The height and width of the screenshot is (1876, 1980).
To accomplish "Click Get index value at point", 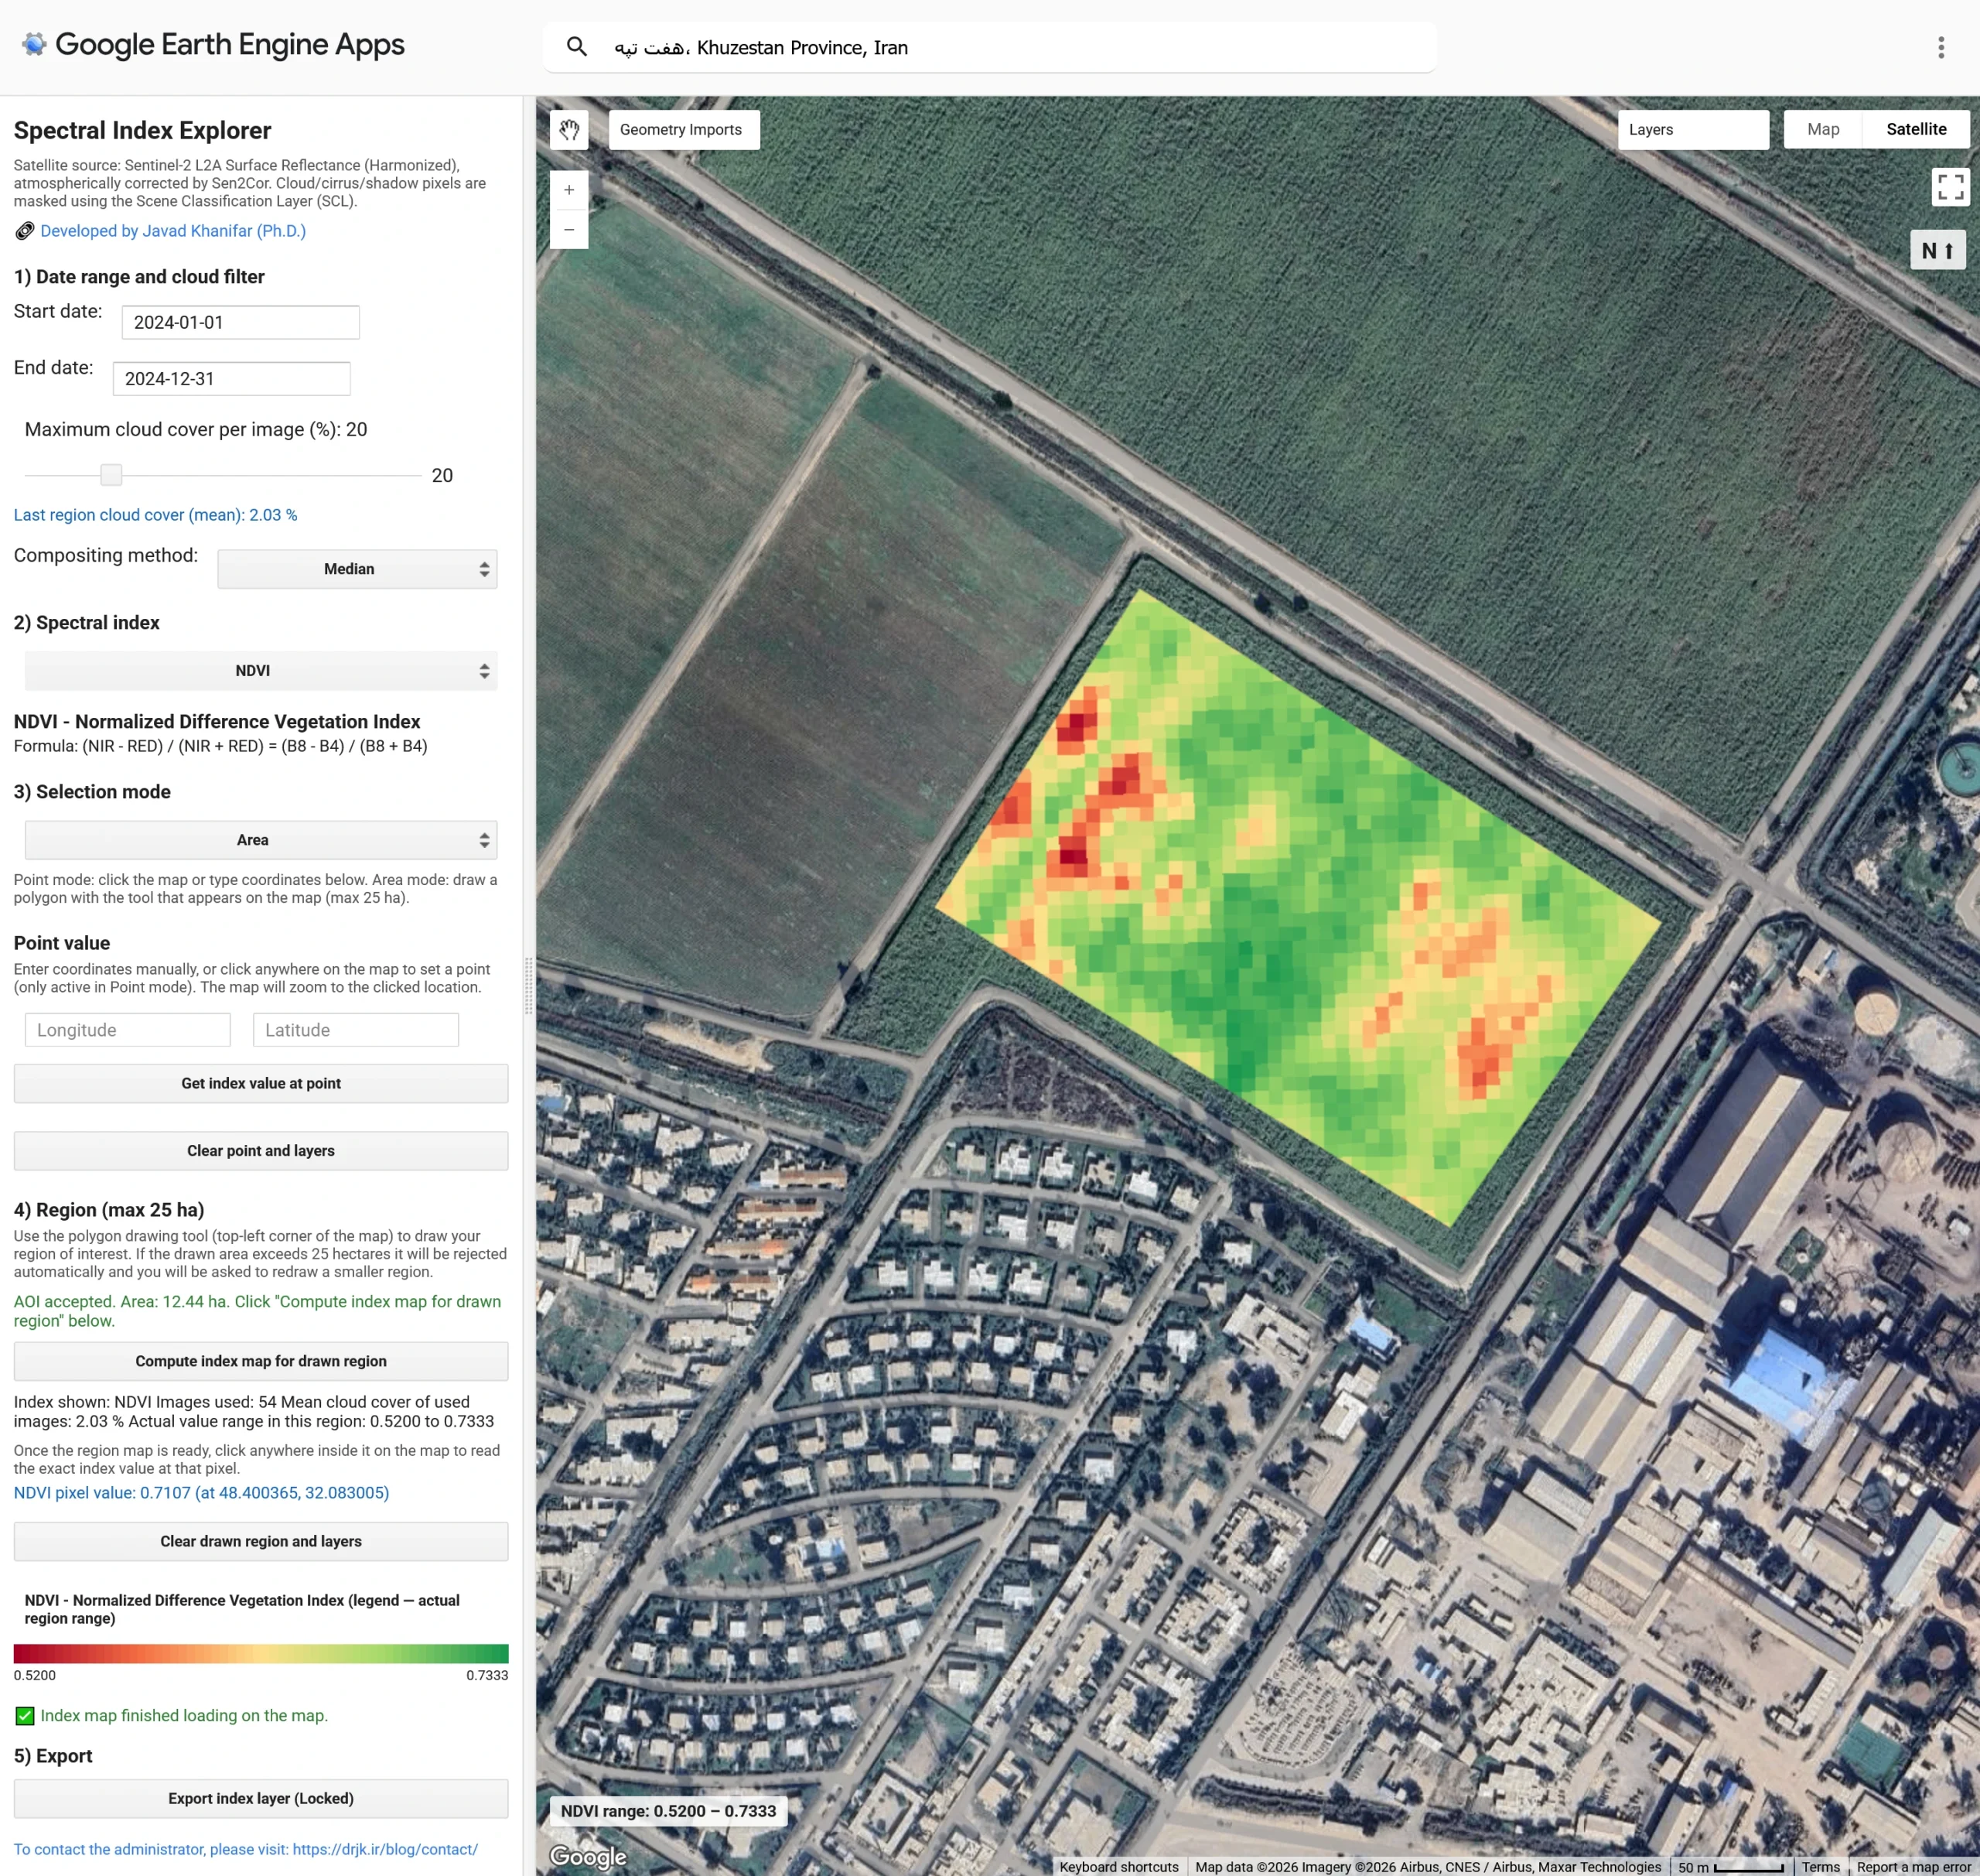I will click(261, 1083).
